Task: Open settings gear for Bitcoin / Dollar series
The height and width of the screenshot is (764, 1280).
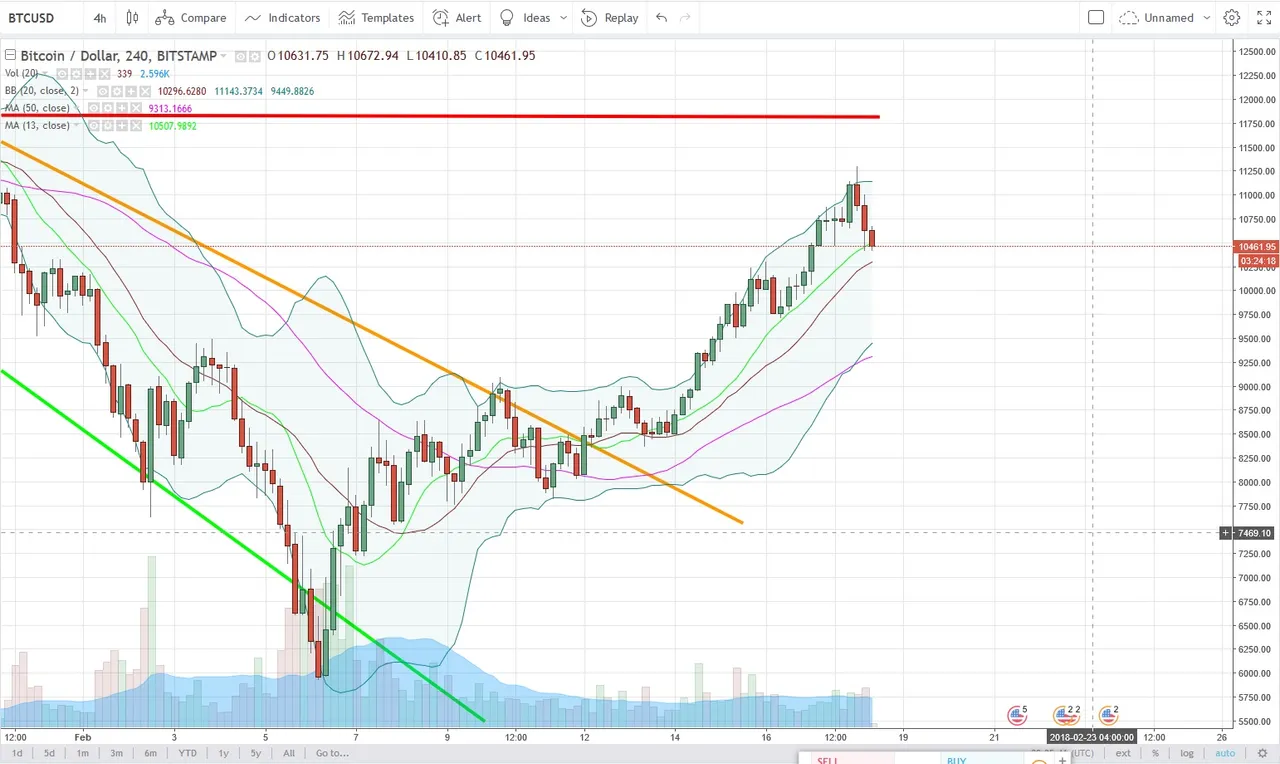Action: pos(255,56)
